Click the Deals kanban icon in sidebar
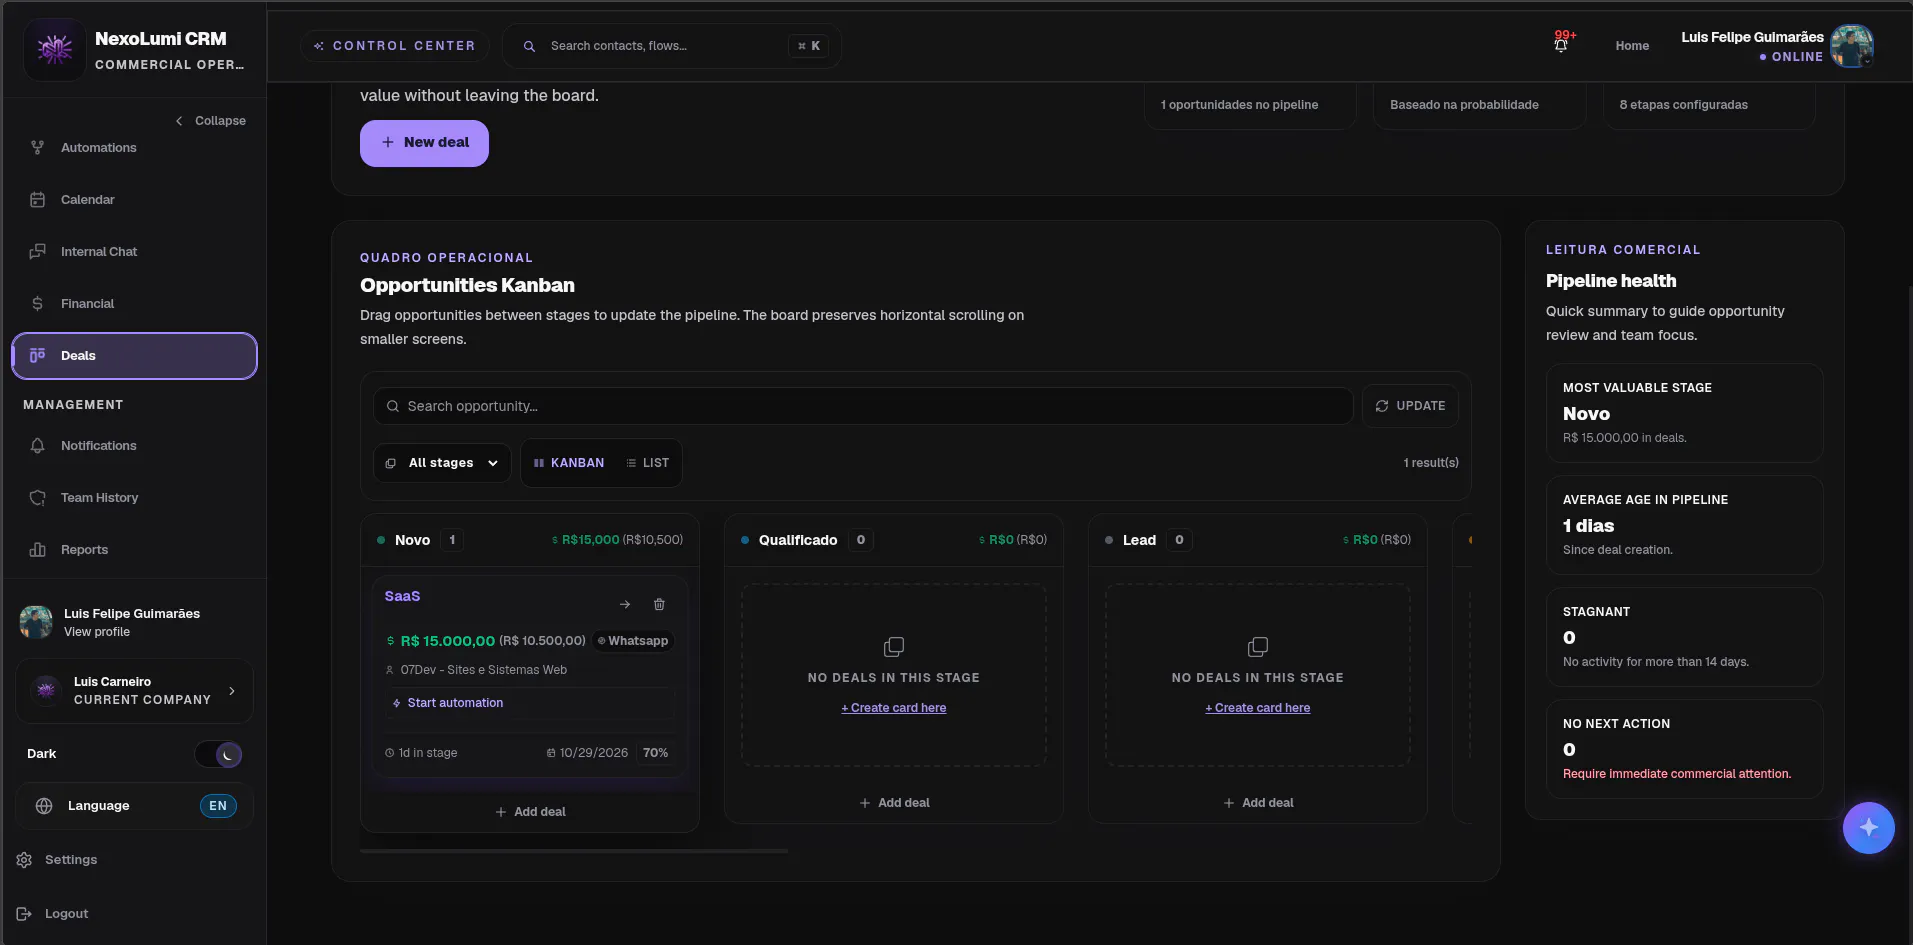The width and height of the screenshot is (1913, 945). click(37, 356)
